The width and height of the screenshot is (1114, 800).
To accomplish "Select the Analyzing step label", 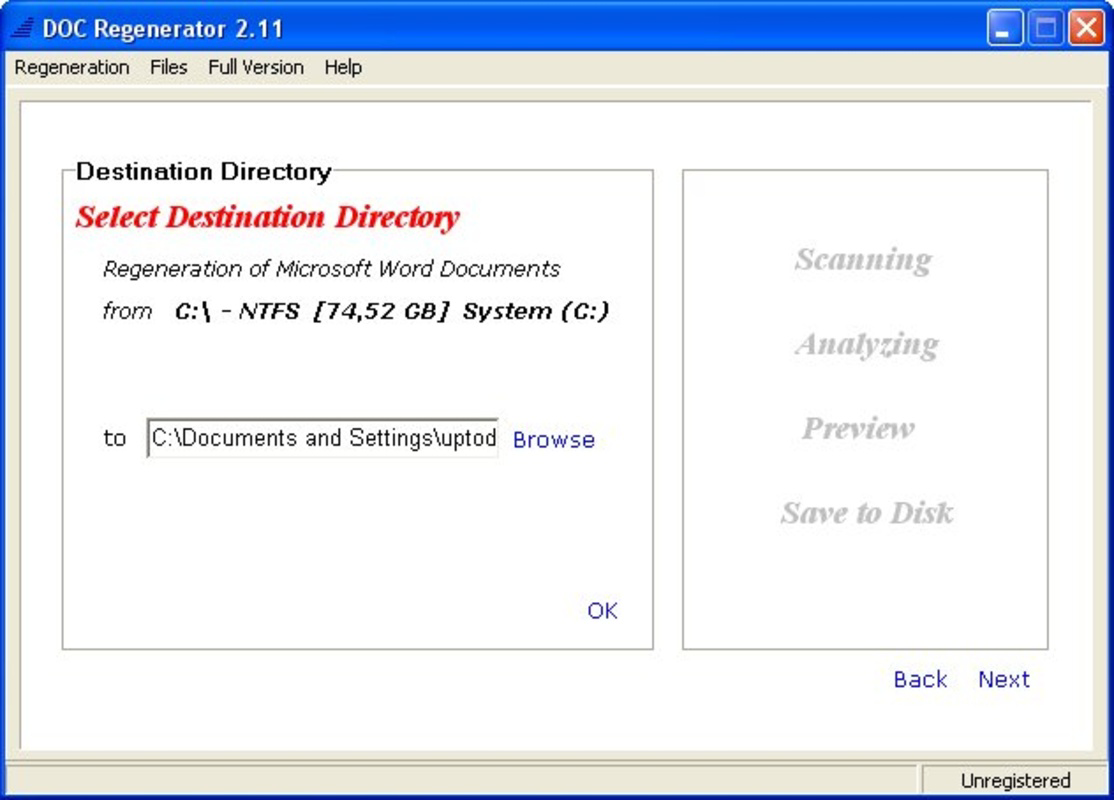I will coord(865,345).
